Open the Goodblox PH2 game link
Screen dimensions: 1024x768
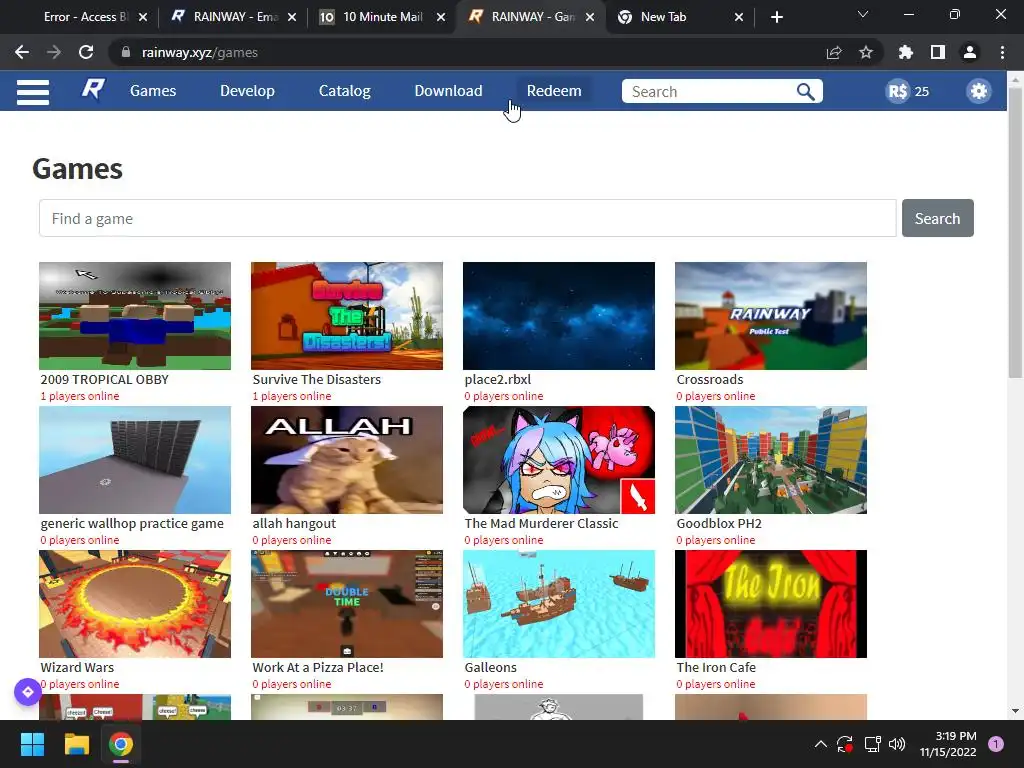click(719, 523)
